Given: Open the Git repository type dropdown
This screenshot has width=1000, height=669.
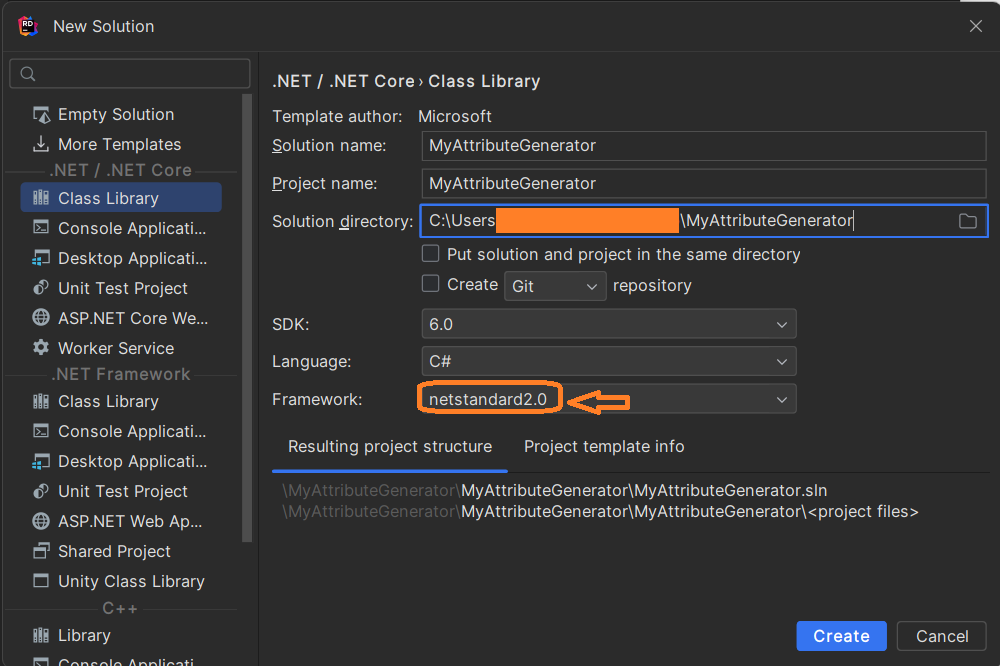Looking at the screenshot, I should point(555,286).
